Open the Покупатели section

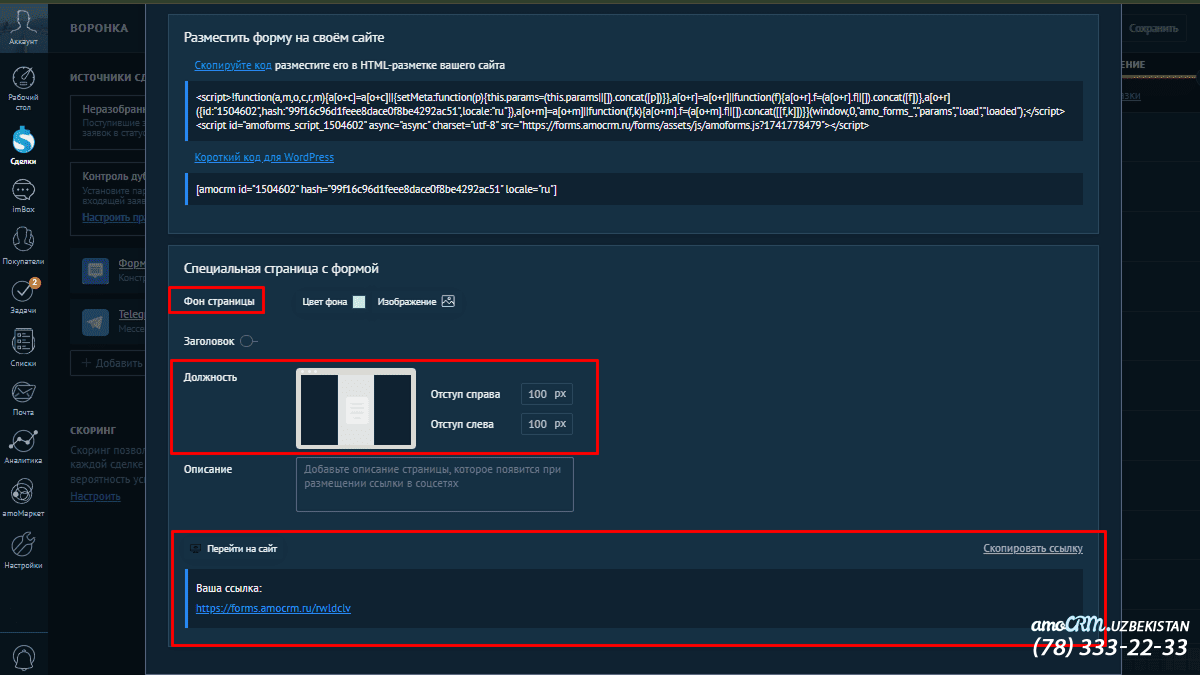(24, 246)
